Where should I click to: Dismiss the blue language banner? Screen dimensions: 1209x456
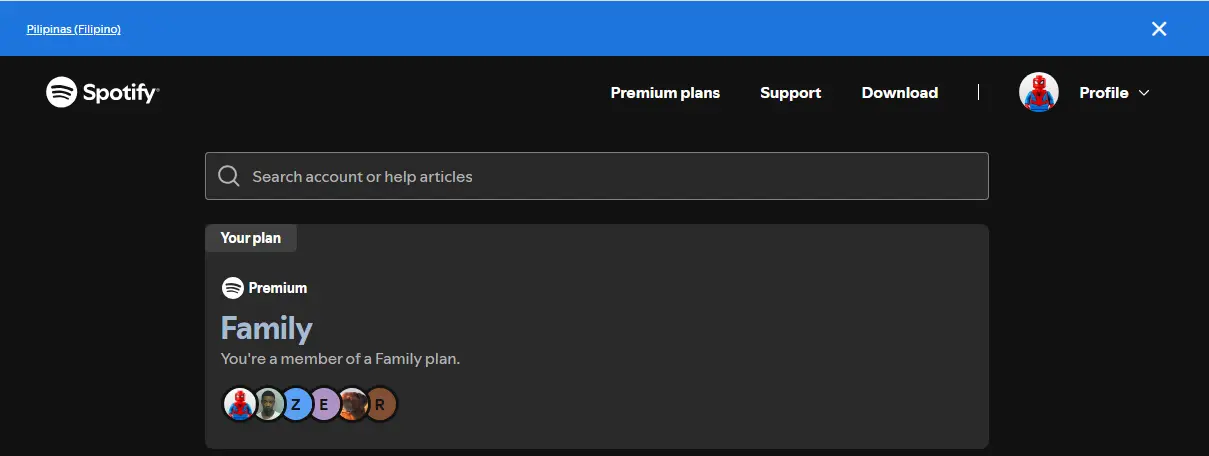click(x=1159, y=29)
